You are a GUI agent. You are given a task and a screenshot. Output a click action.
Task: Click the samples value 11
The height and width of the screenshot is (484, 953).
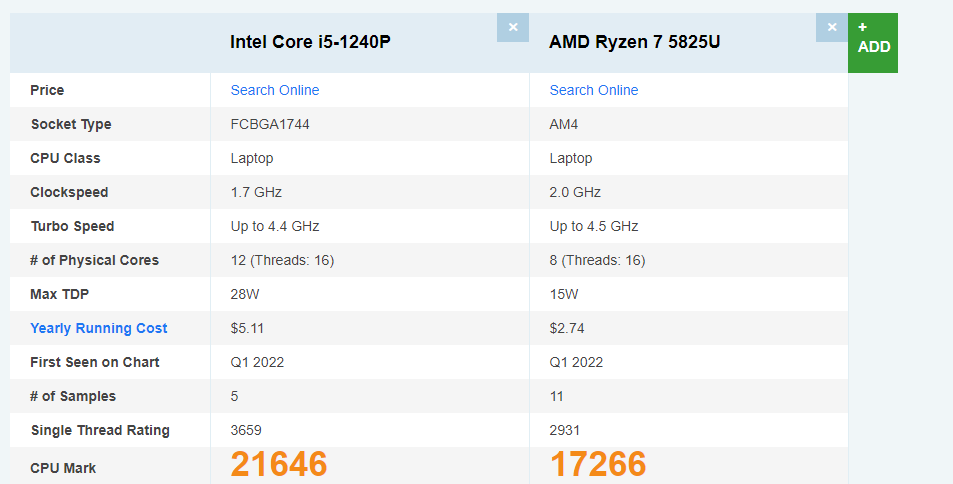click(556, 396)
